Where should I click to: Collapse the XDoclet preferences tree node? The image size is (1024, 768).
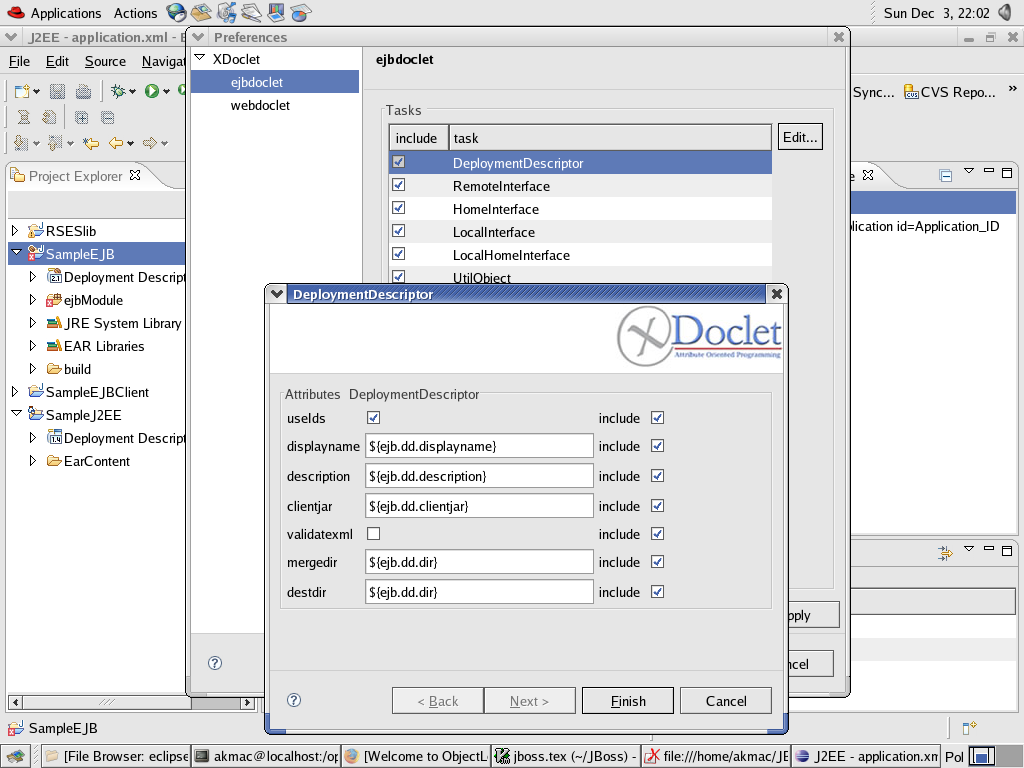point(200,58)
